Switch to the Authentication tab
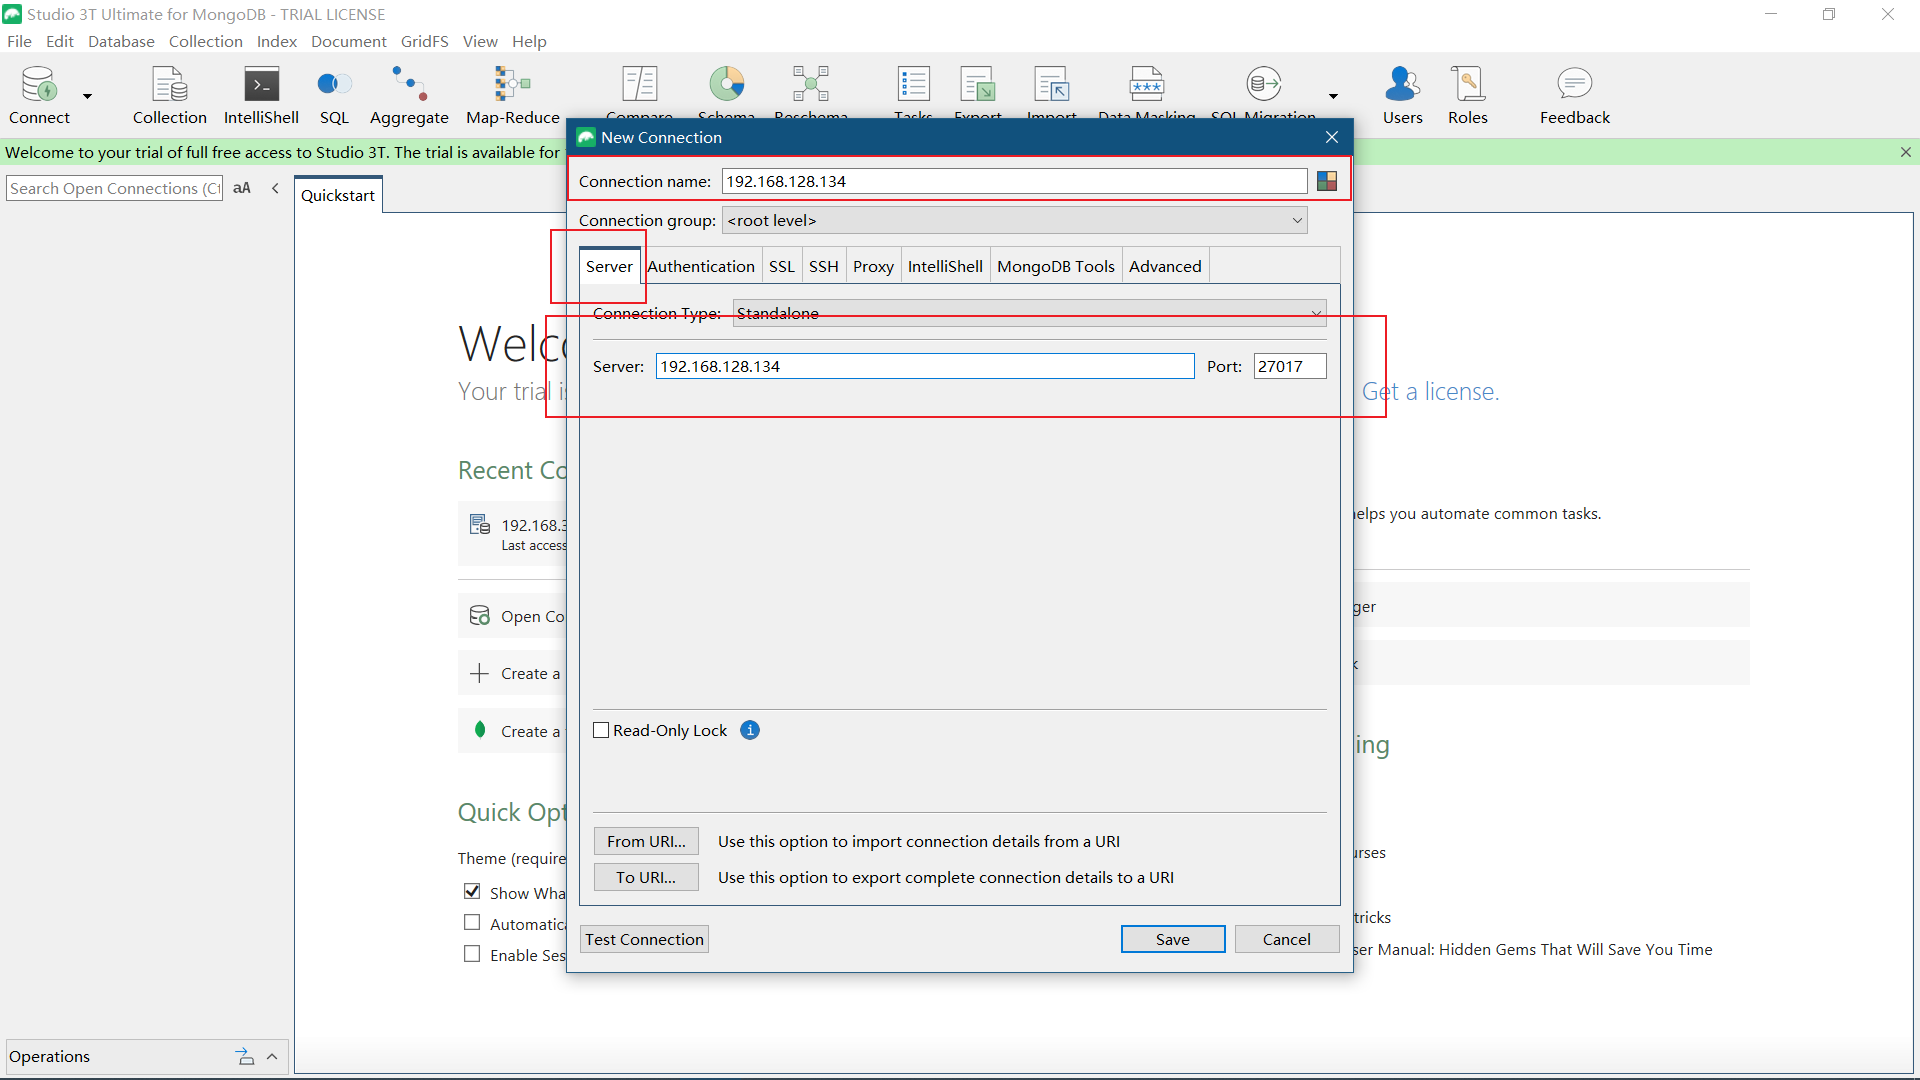The height and width of the screenshot is (1080, 1920). click(701, 266)
